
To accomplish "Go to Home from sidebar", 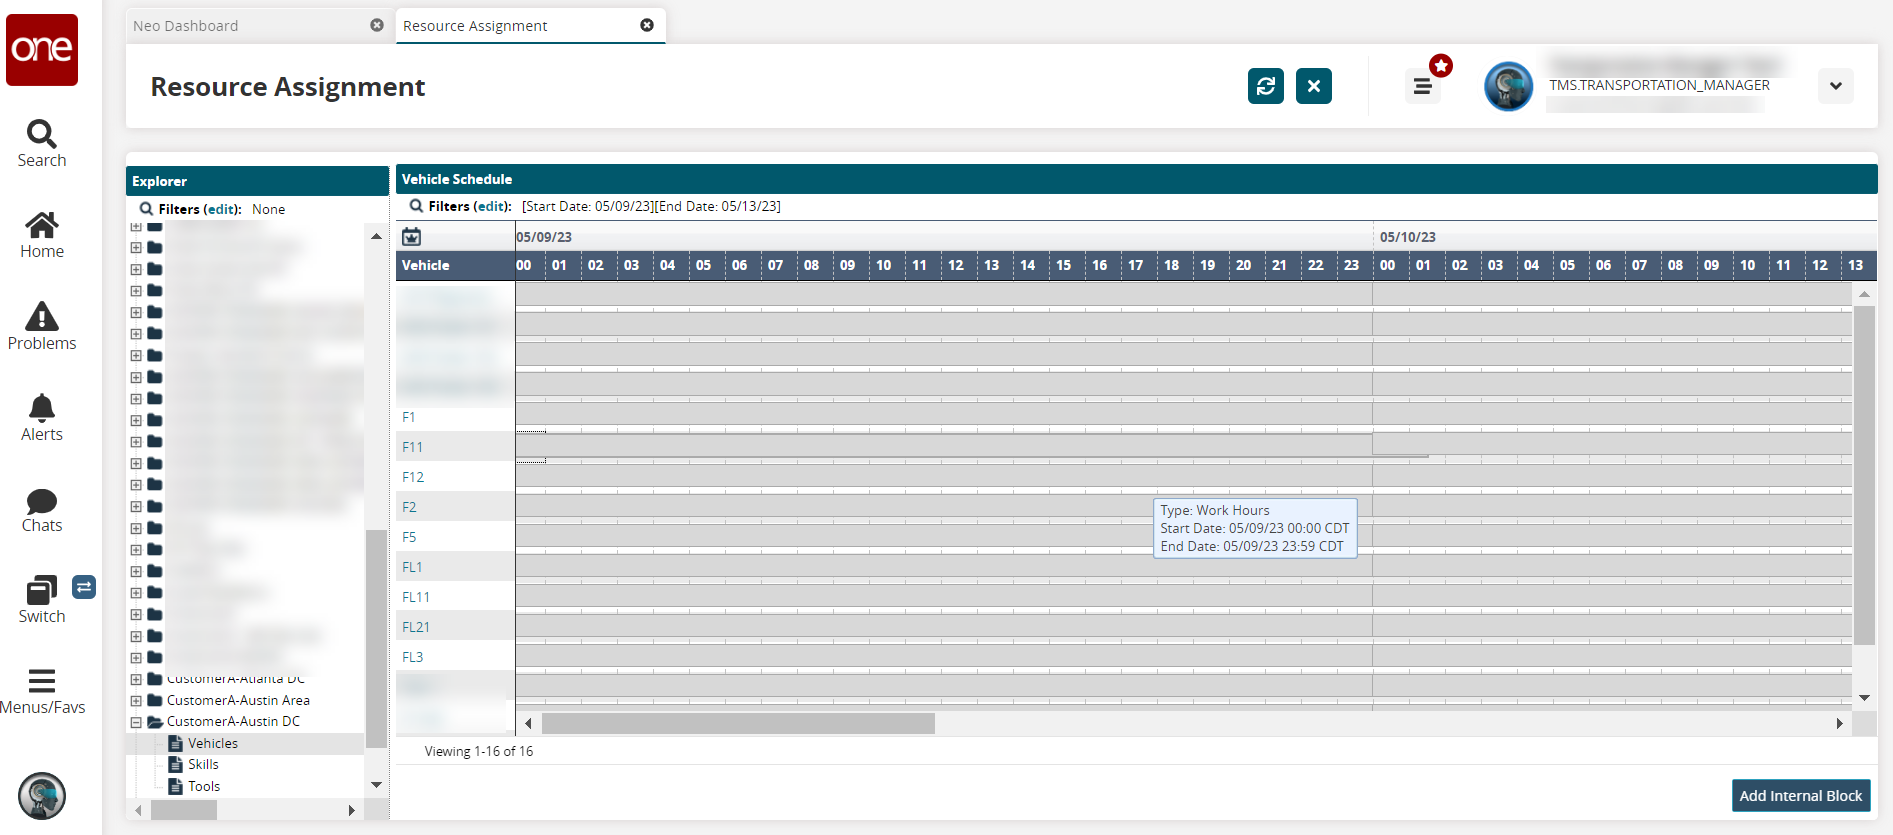I will 42,236.
